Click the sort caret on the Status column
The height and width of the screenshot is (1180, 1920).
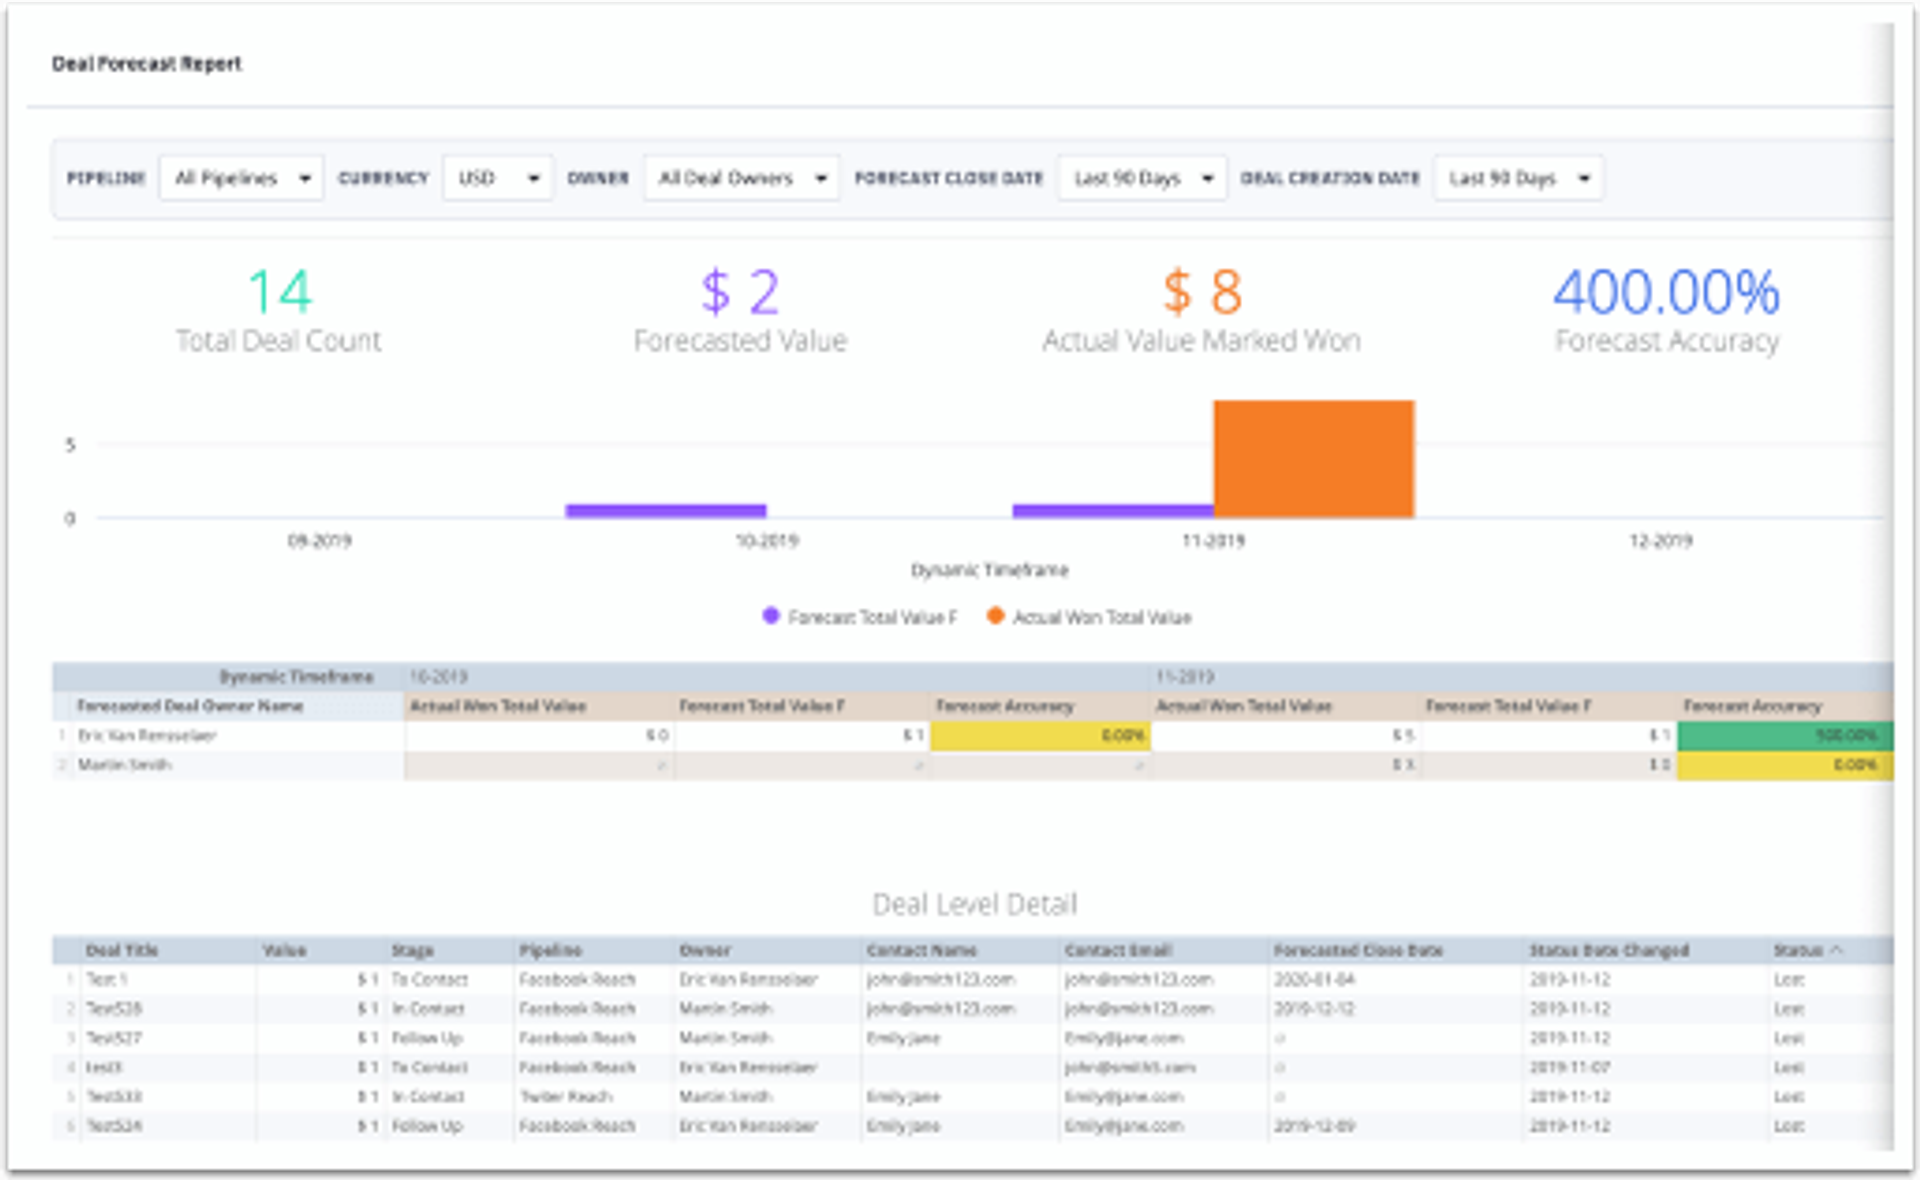pyautogui.click(x=1836, y=950)
